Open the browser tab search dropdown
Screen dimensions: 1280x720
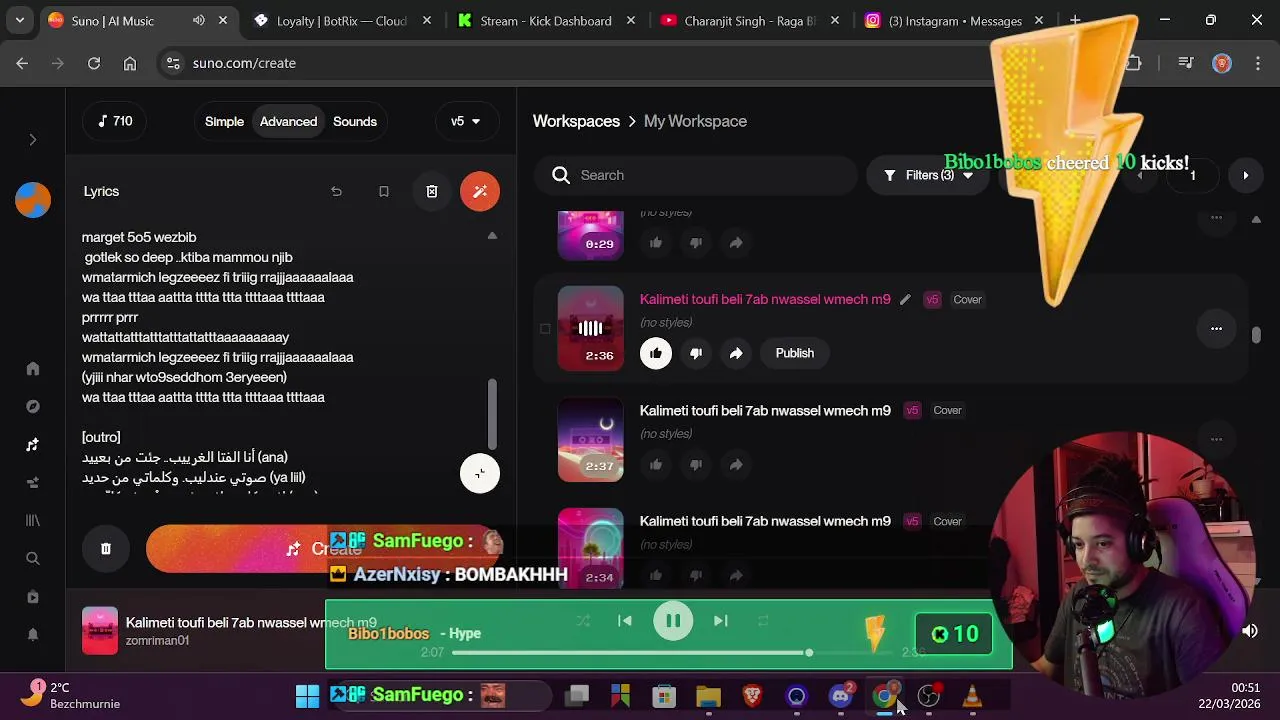tap(20, 20)
